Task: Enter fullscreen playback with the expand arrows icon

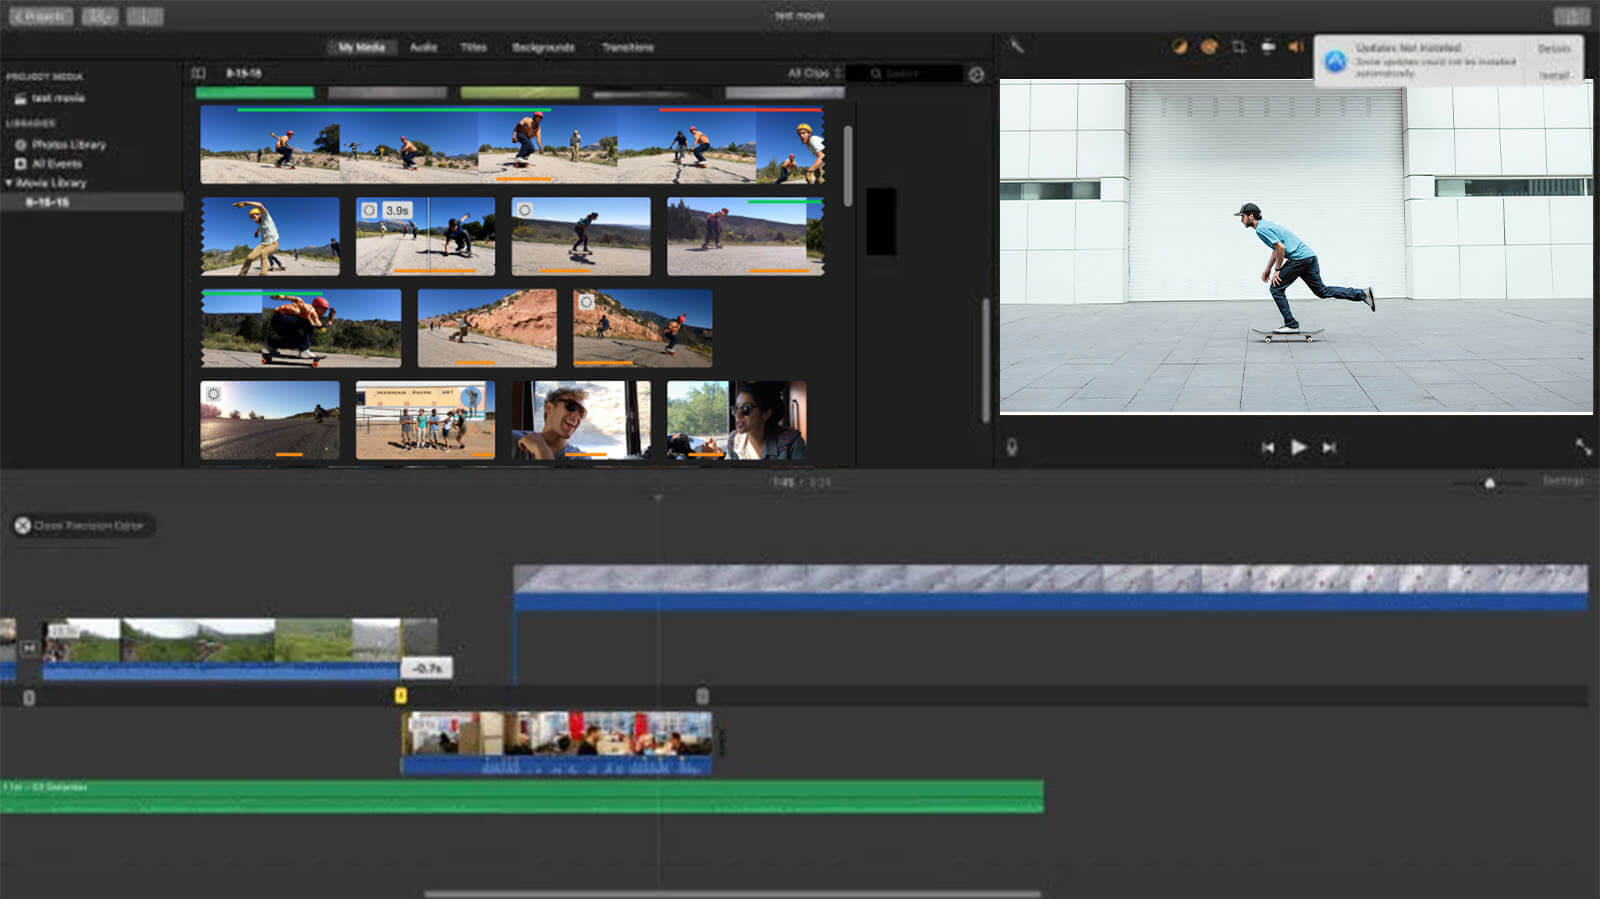Action: point(1583,447)
